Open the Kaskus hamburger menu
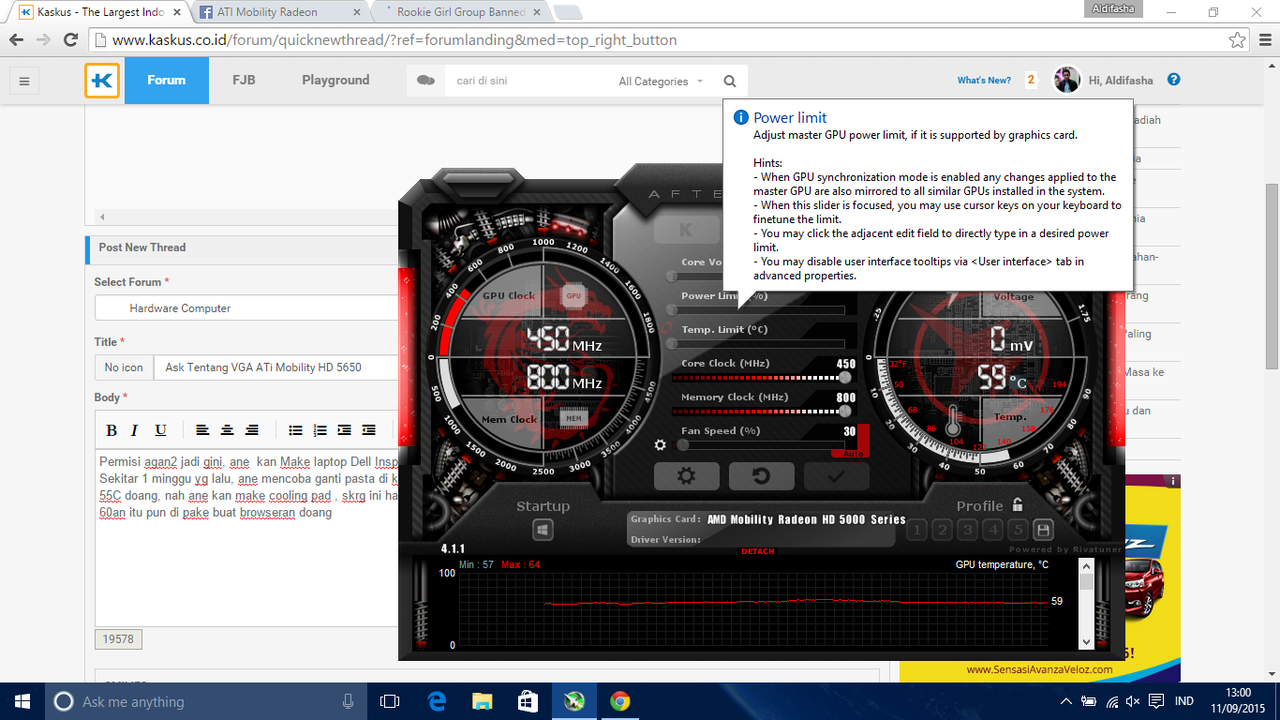 click(24, 81)
